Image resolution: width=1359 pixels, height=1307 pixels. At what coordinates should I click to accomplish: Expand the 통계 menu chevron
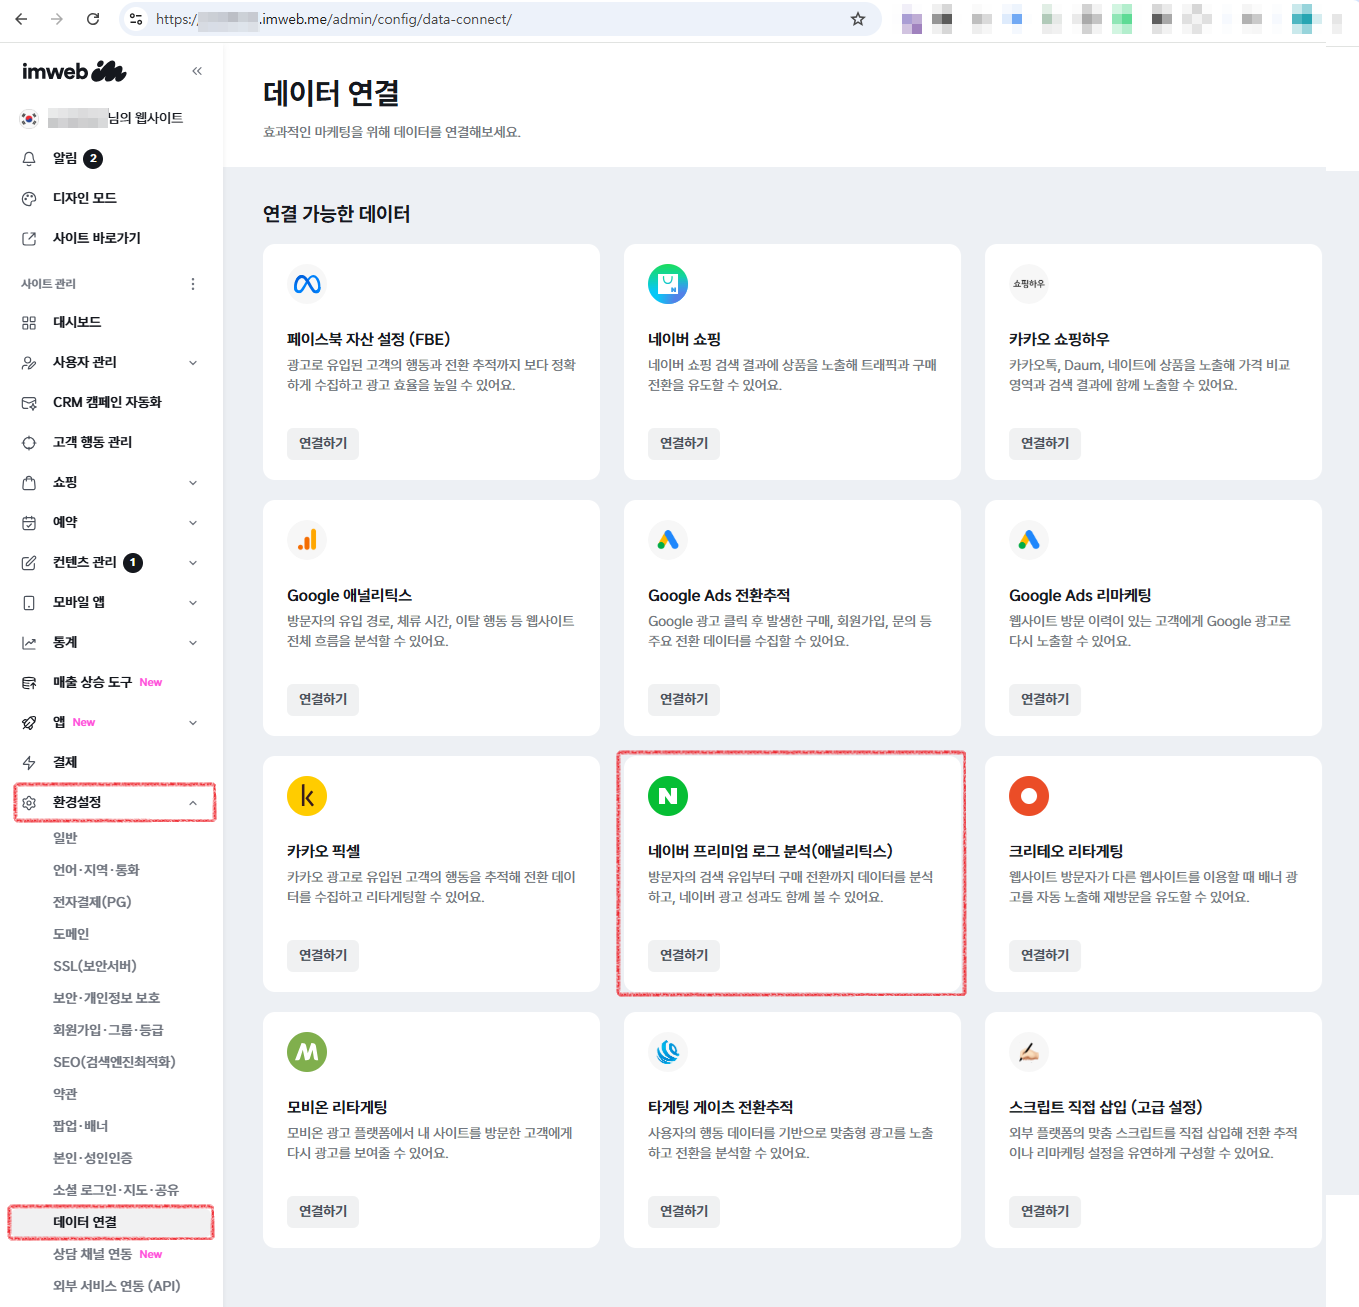193,643
